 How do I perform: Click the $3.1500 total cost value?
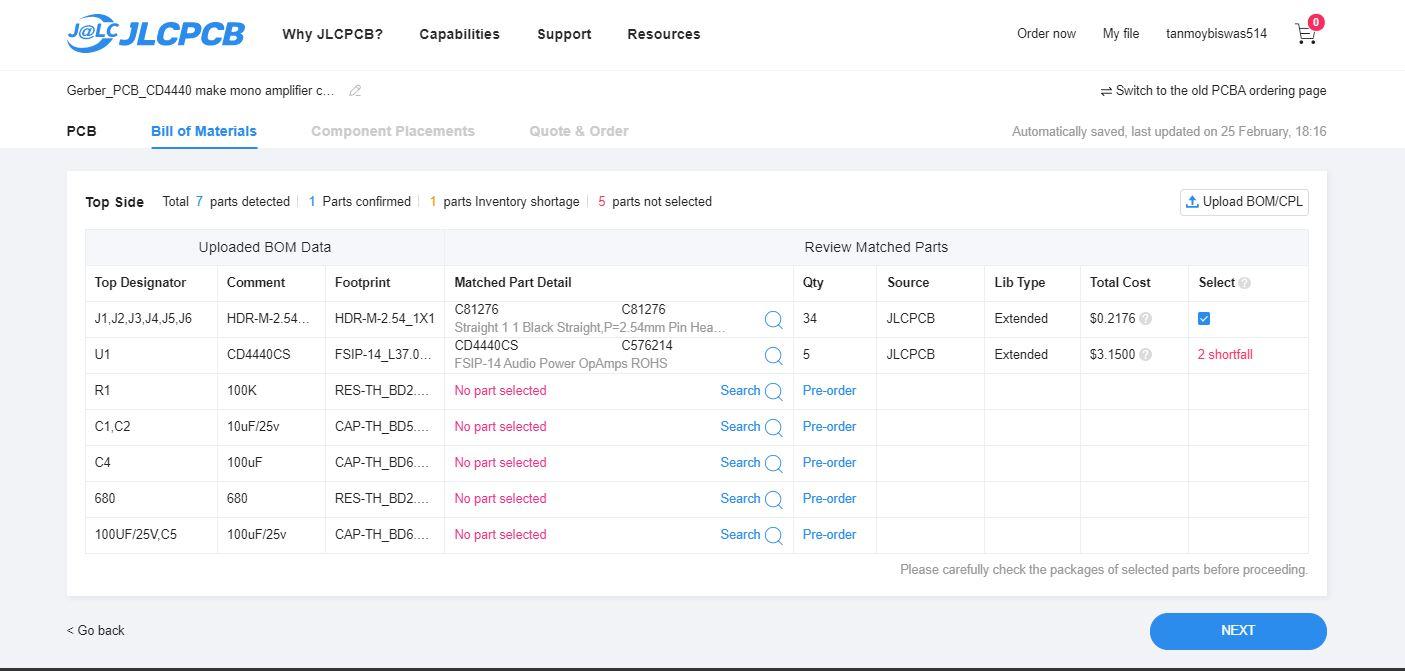(1112, 355)
